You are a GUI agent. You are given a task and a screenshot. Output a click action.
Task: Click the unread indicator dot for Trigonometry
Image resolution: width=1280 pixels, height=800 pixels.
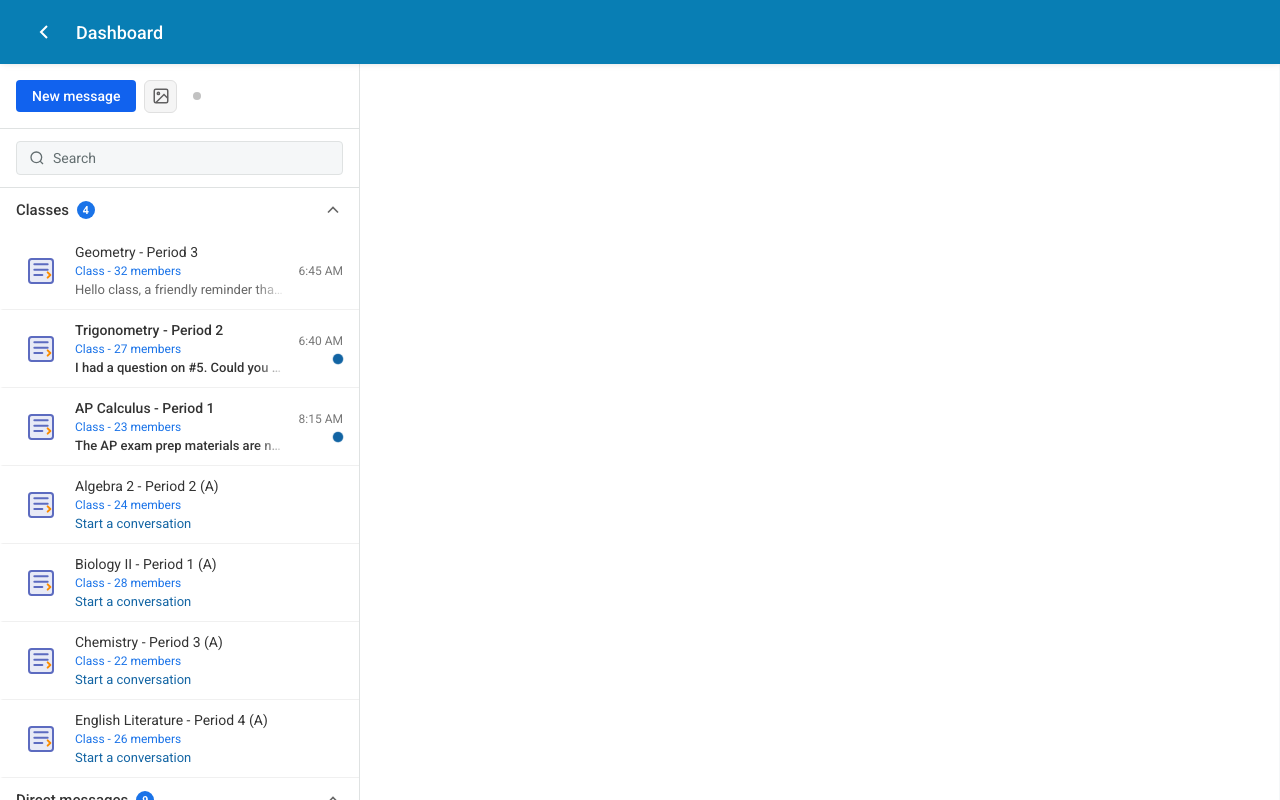[x=338, y=358]
